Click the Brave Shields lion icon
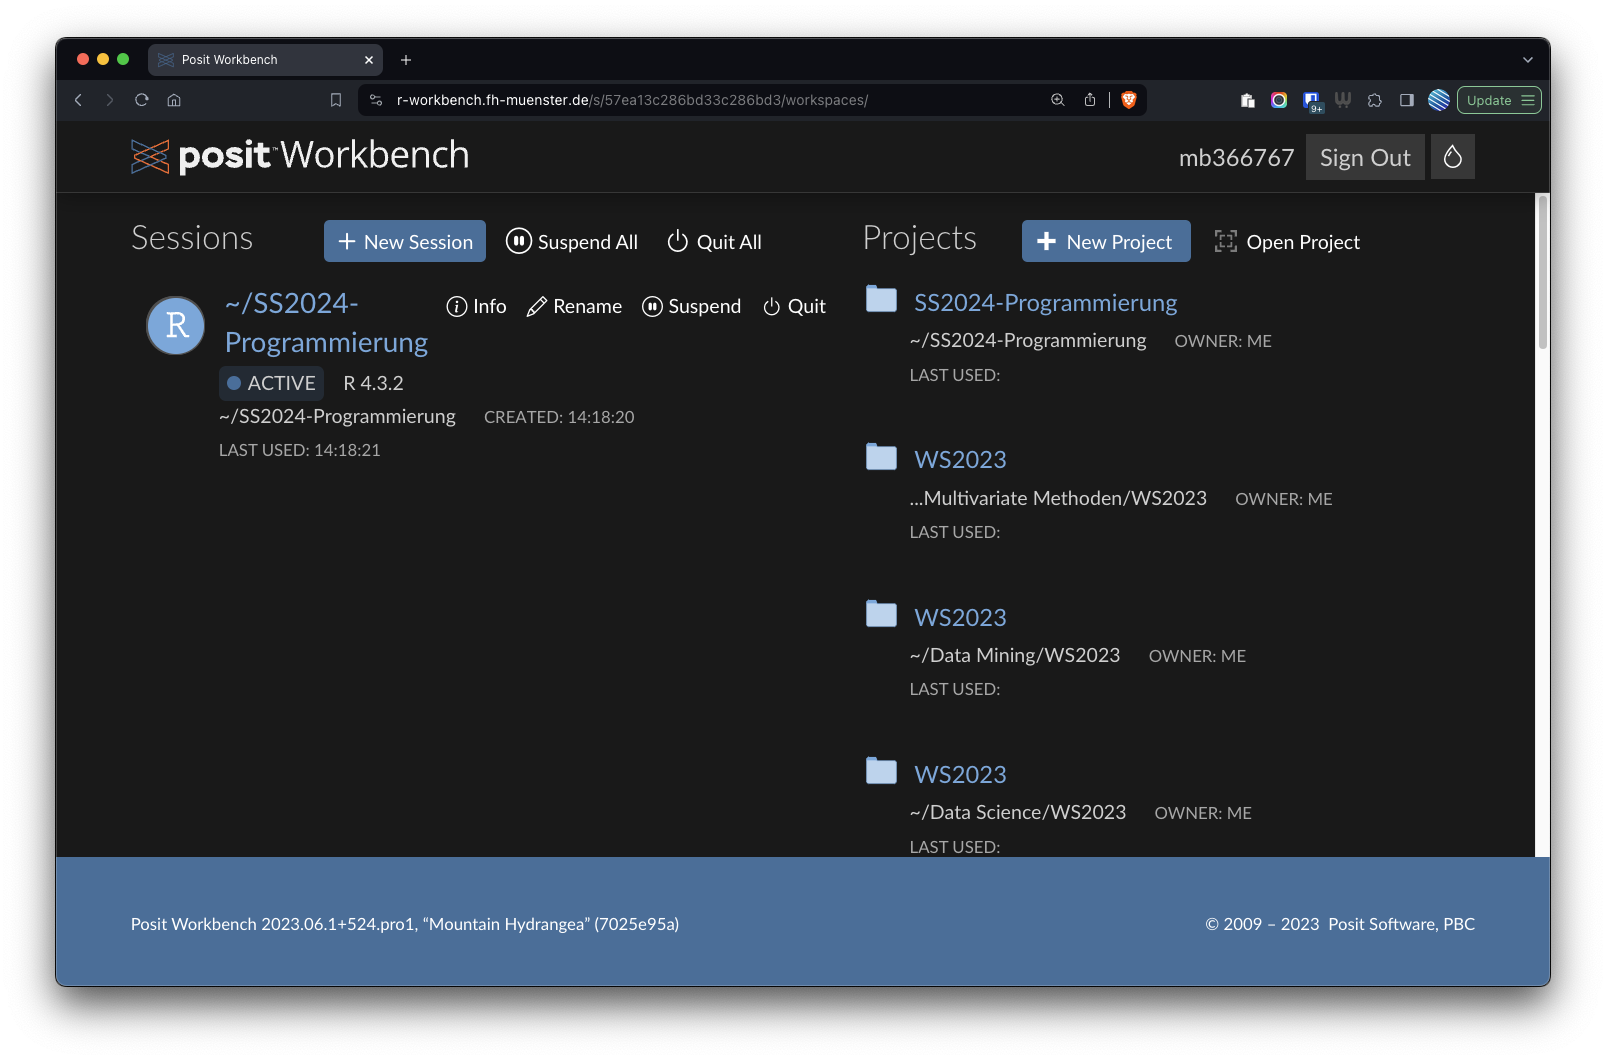Screen dimensions: 1606x1060 coord(1129,100)
